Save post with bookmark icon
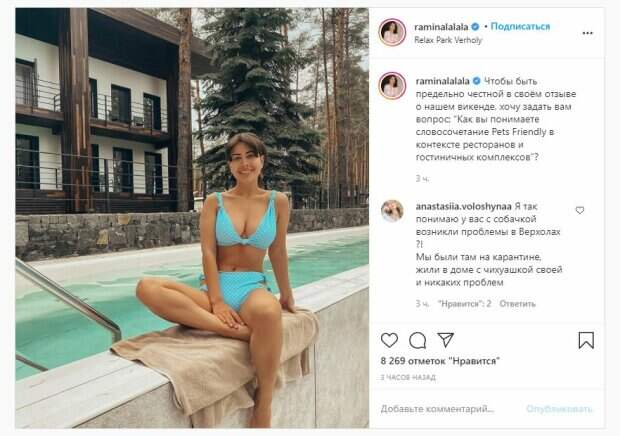The height and width of the screenshot is (436, 620). tap(586, 340)
